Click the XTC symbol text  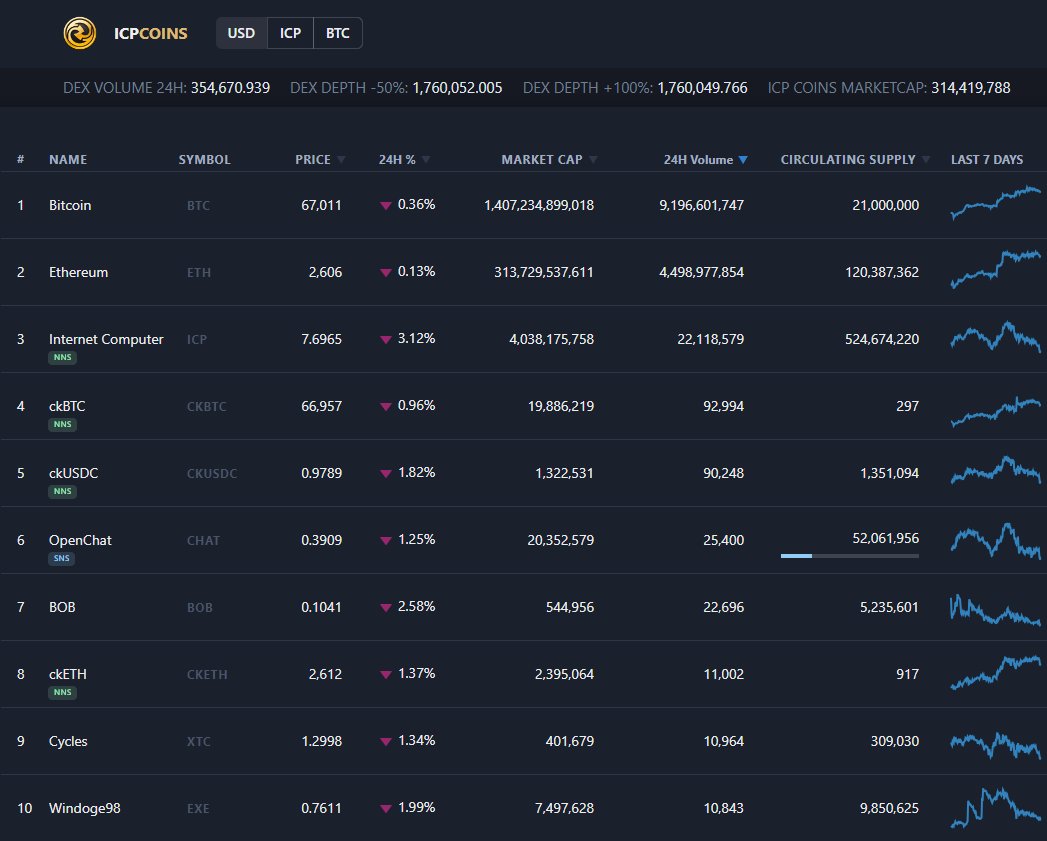tap(198, 741)
